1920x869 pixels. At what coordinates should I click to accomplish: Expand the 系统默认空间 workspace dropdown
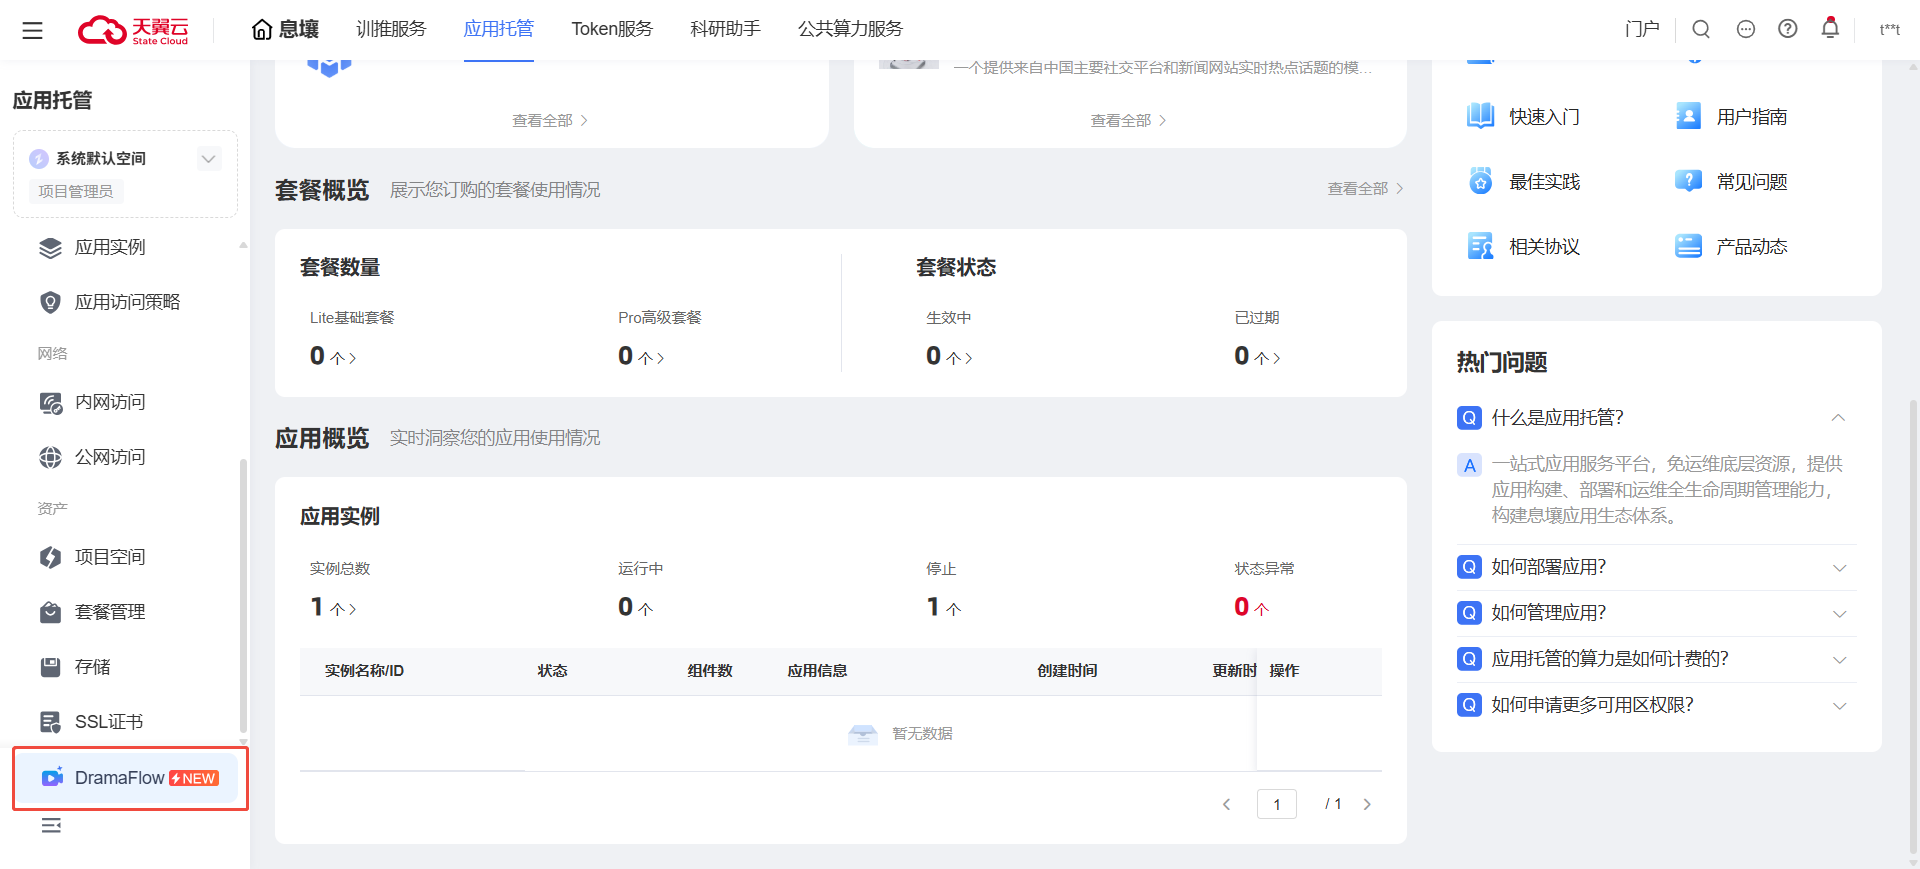pos(208,159)
